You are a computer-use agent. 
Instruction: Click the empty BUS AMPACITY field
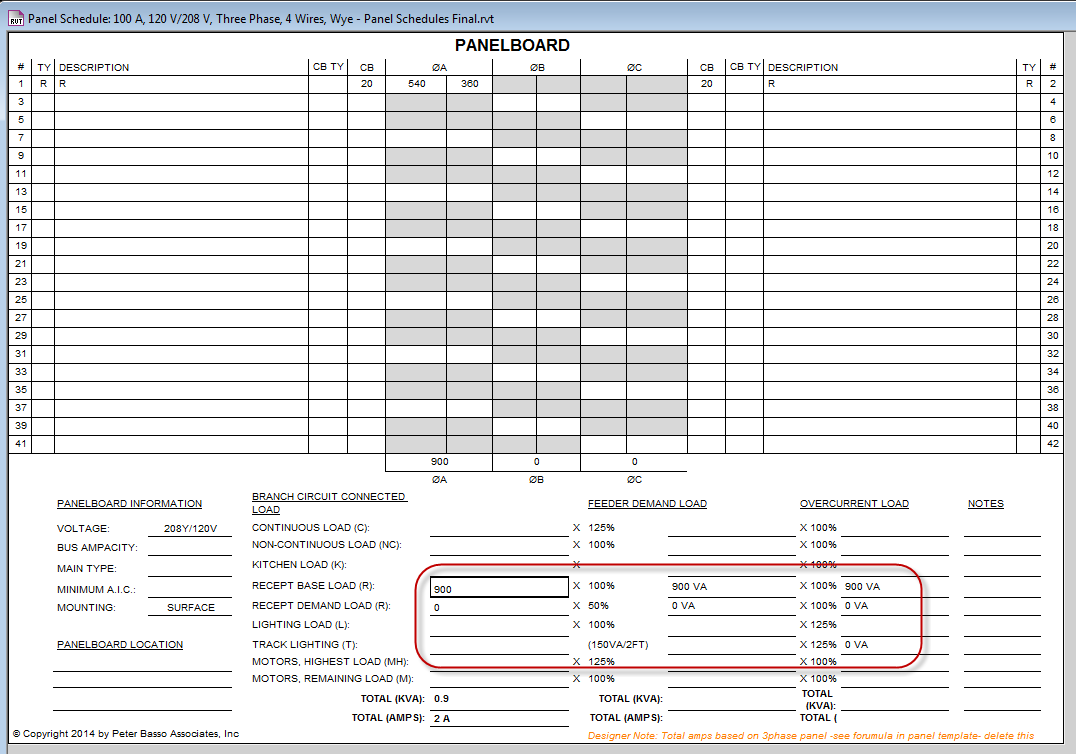(190, 548)
